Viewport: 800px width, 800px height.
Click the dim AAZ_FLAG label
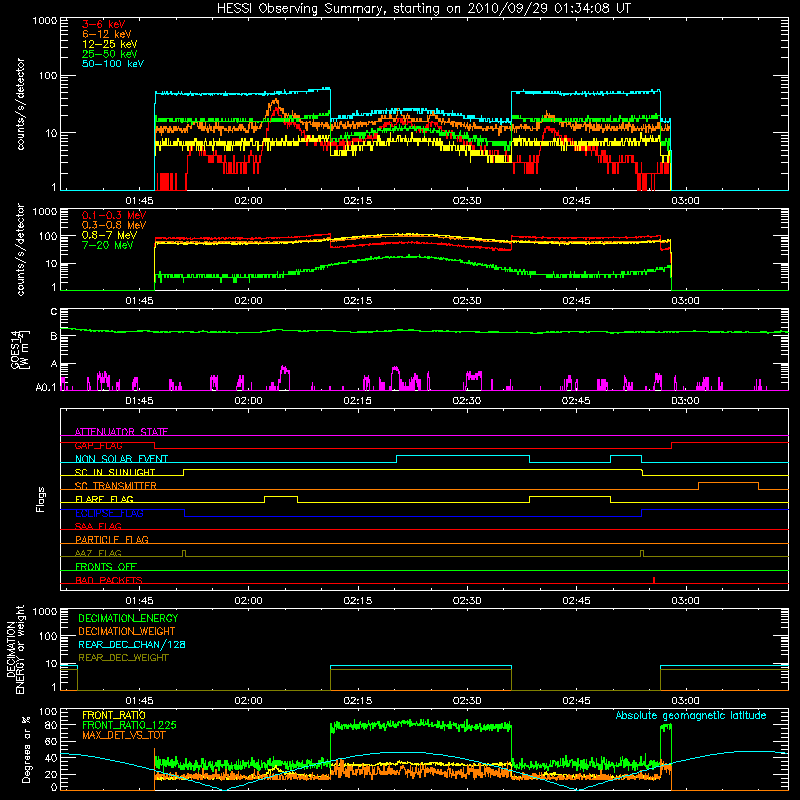click(x=98, y=553)
